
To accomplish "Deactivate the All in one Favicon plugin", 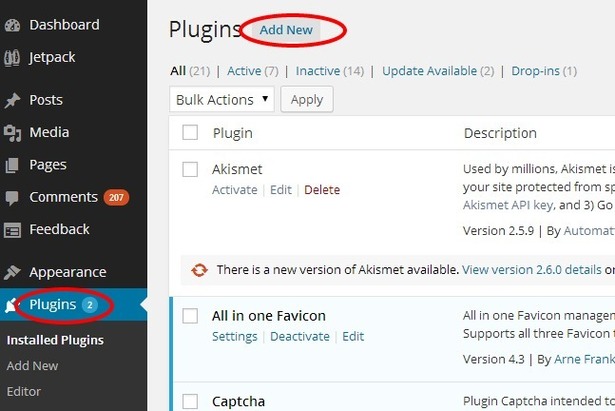I will click(x=300, y=336).
